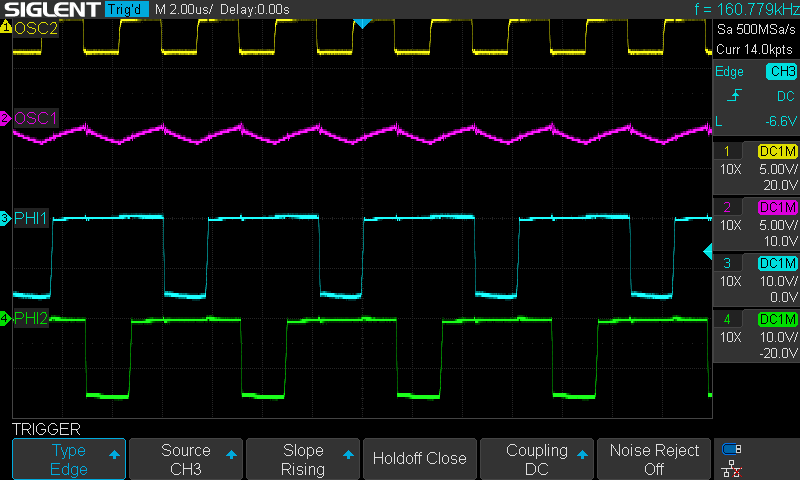Click the green DC1M coupling badge

coord(778,319)
